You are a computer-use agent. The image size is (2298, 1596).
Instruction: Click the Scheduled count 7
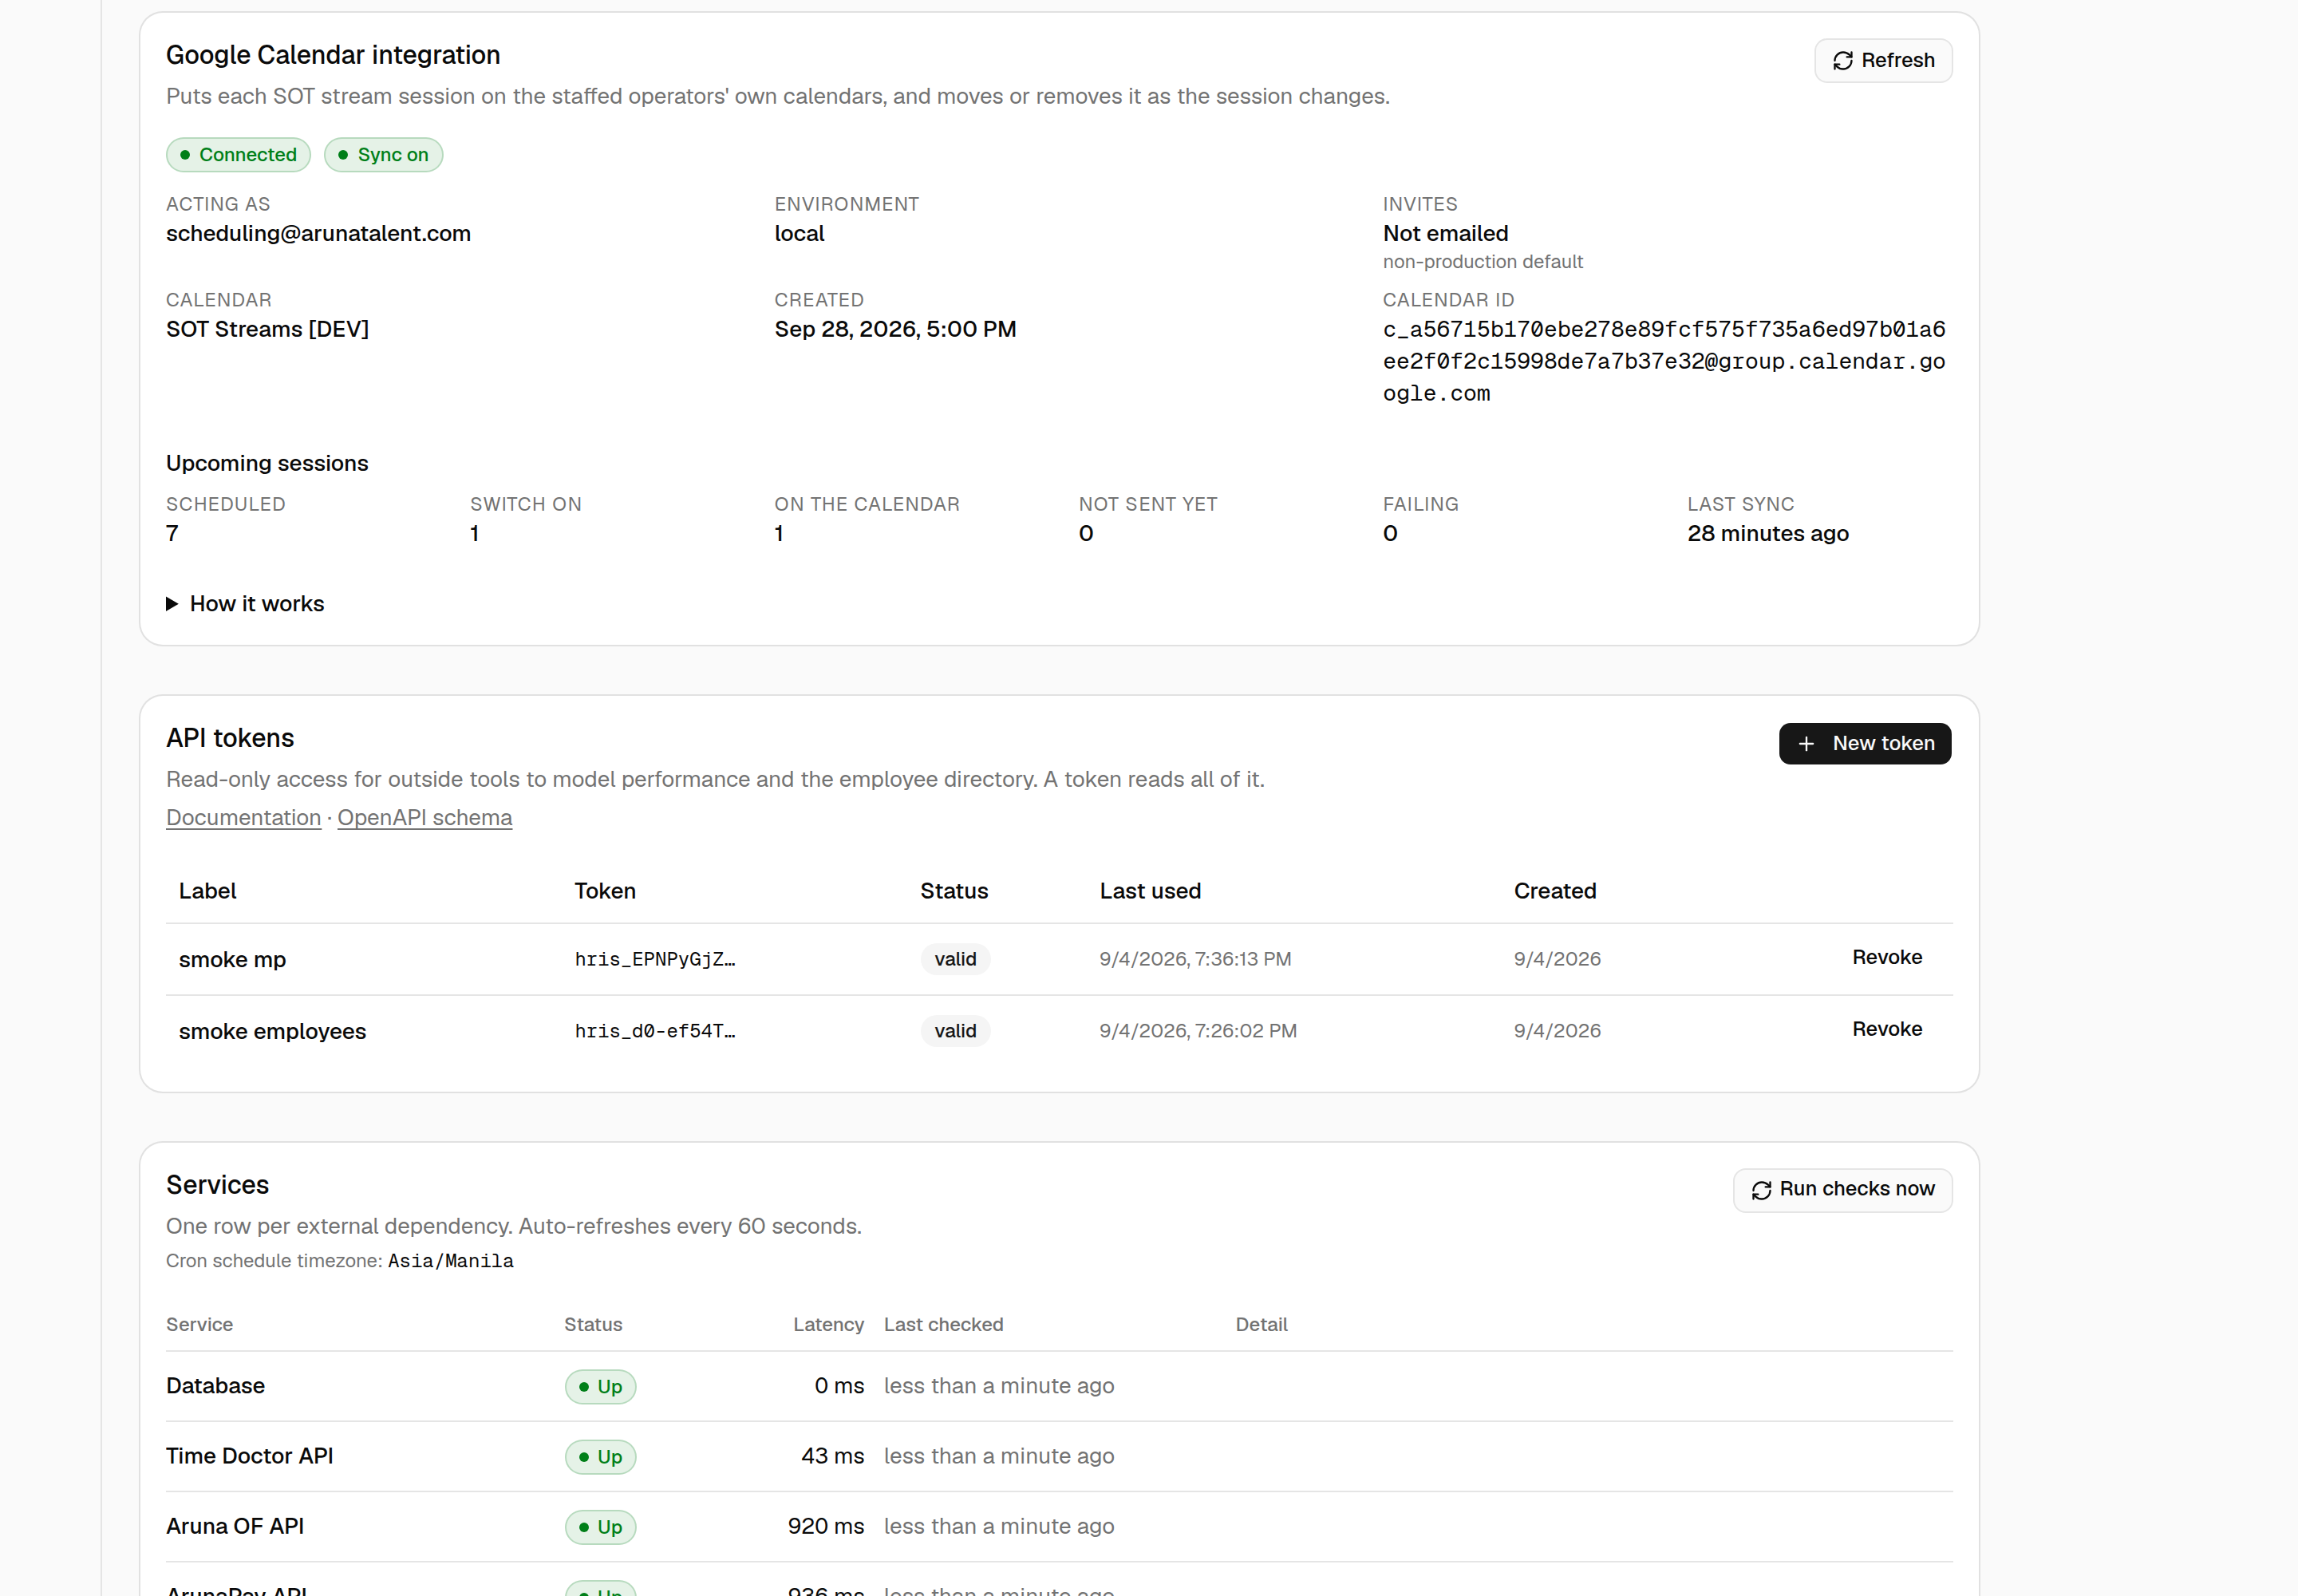tap(172, 534)
